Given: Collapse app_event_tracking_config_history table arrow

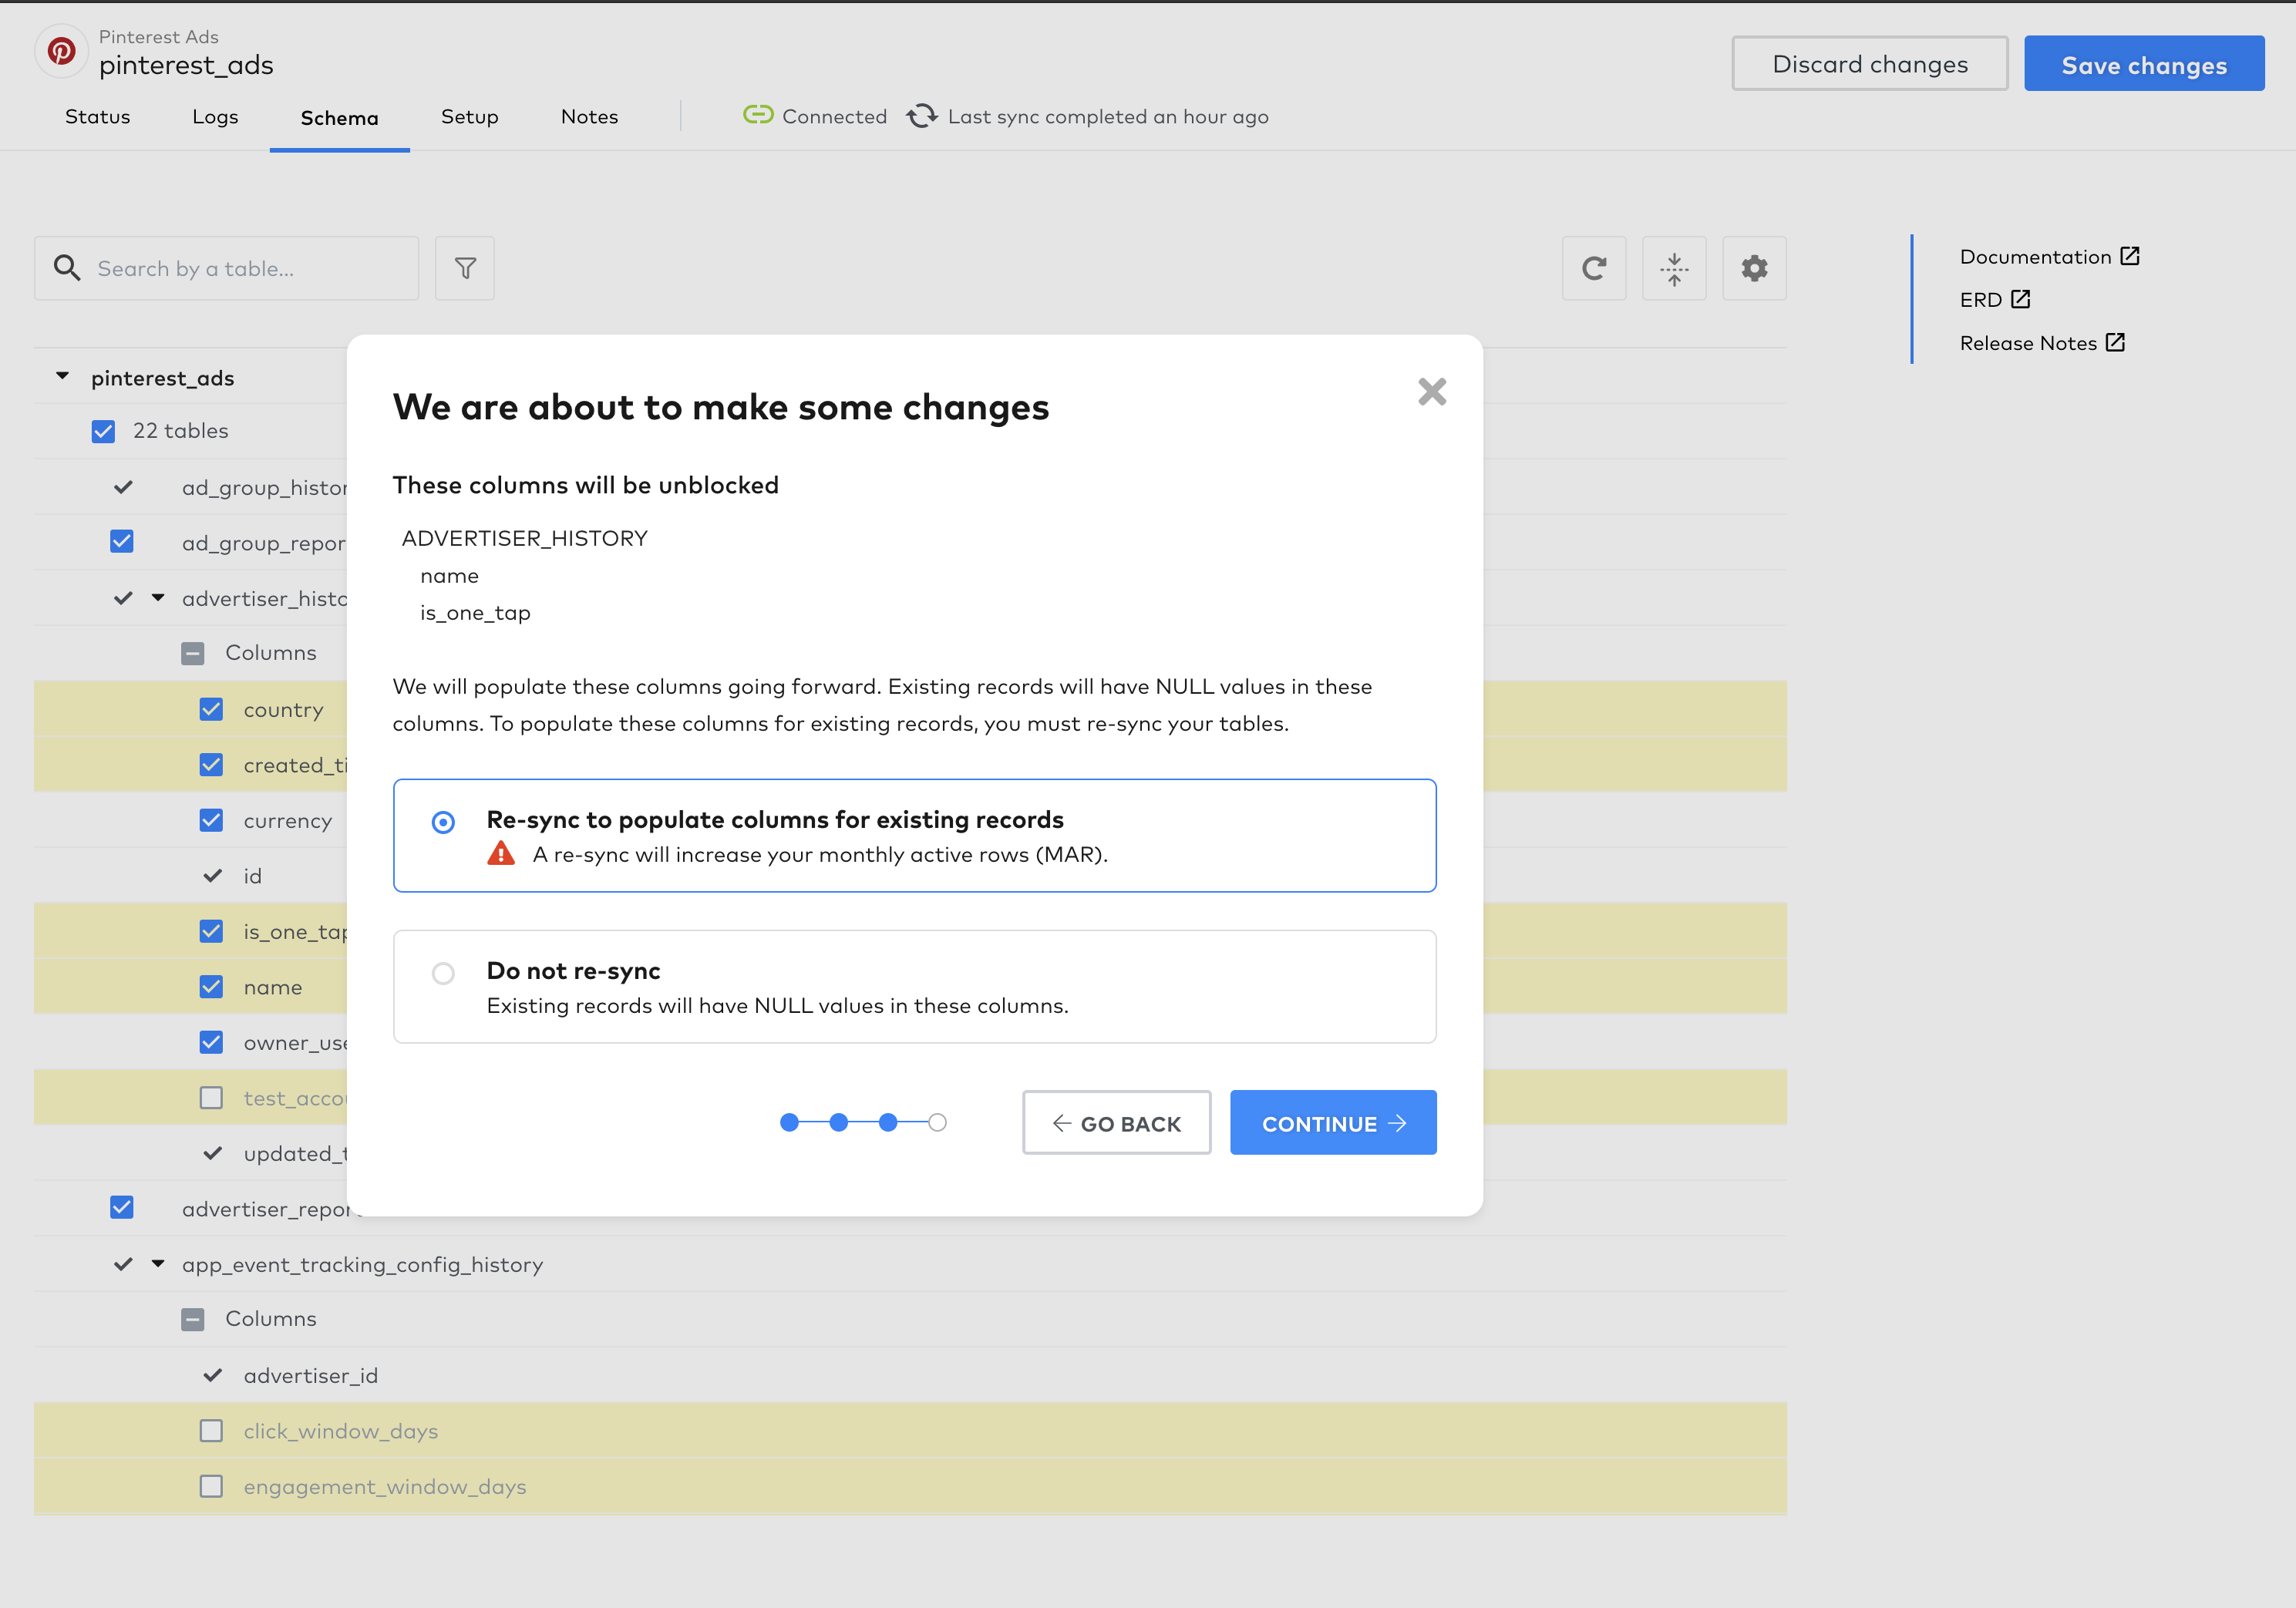Looking at the screenshot, I should tap(158, 1264).
